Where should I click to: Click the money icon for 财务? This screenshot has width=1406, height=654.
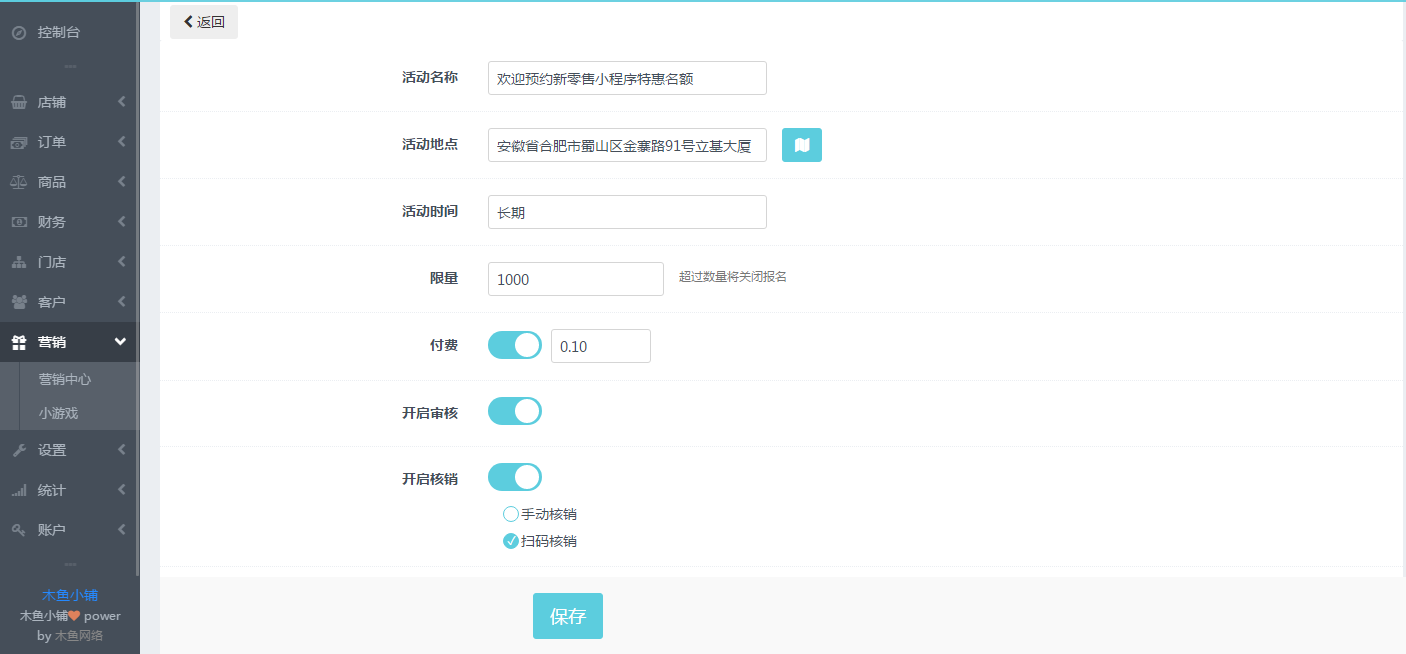(x=18, y=222)
